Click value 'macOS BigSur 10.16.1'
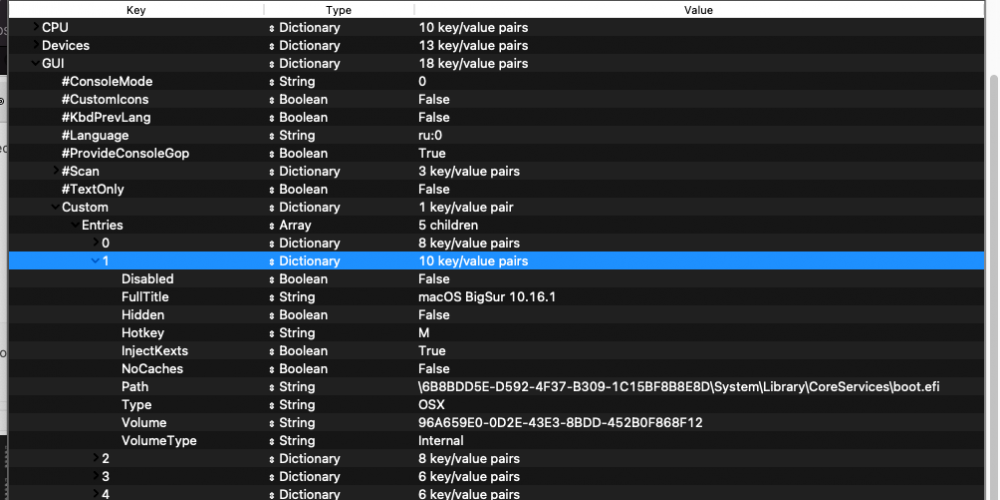The width and height of the screenshot is (1000, 500). tap(487, 297)
